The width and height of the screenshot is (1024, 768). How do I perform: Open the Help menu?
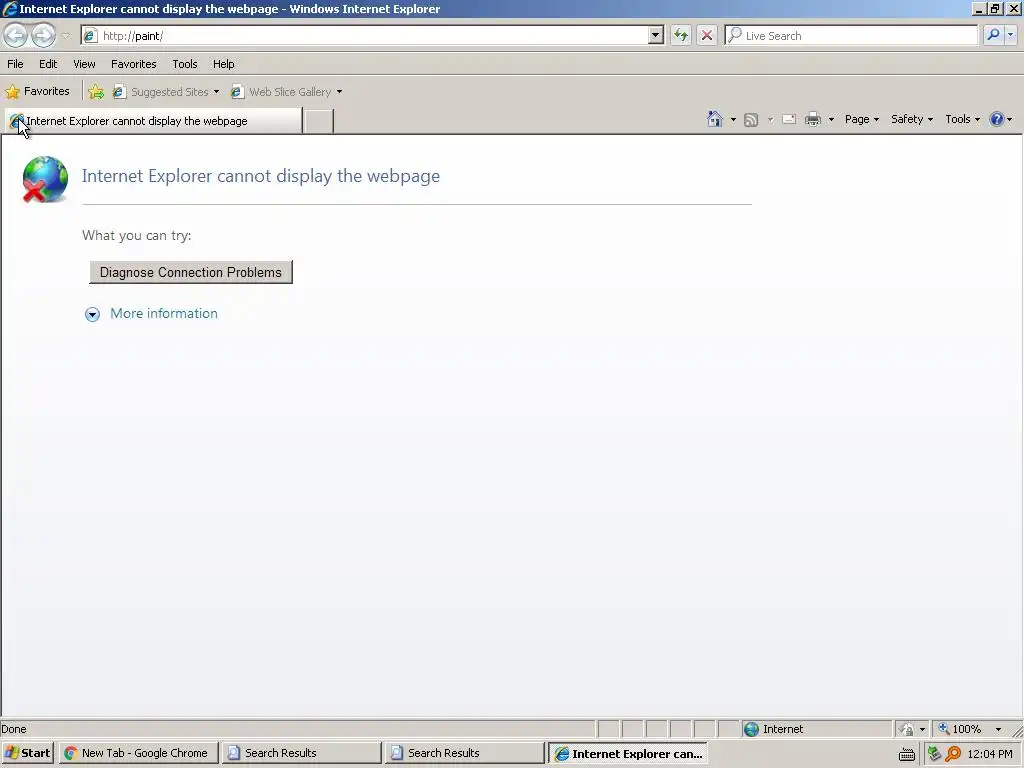click(223, 64)
